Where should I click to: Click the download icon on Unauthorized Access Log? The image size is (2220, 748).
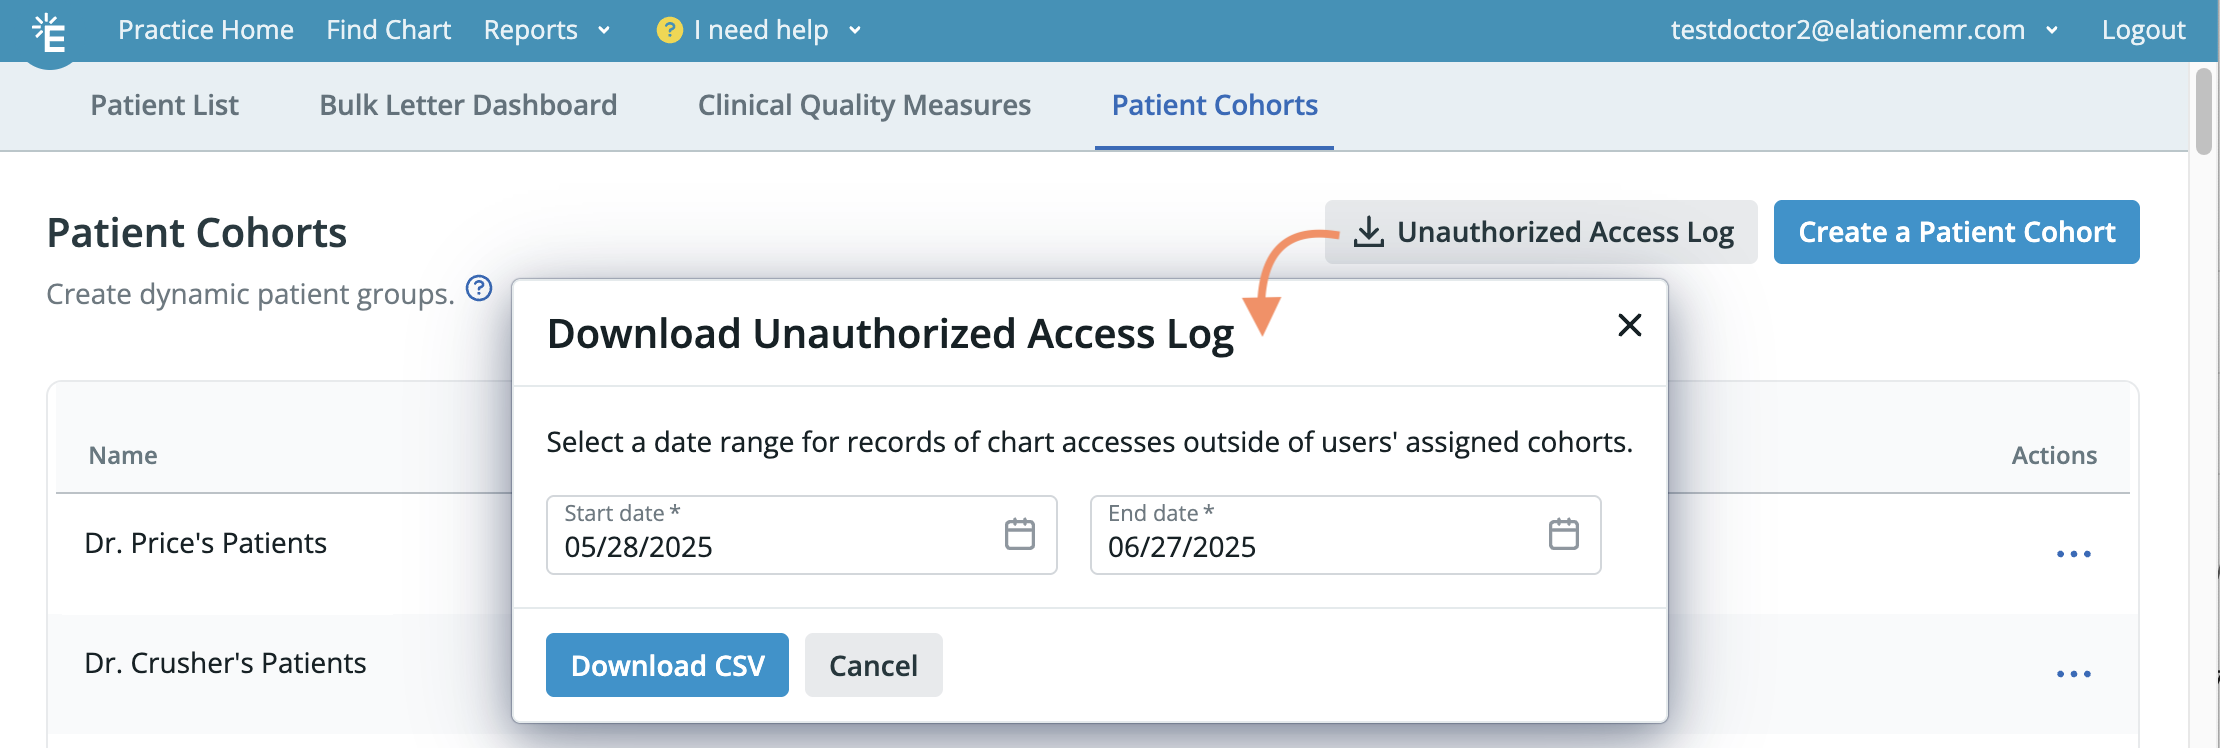click(1368, 232)
